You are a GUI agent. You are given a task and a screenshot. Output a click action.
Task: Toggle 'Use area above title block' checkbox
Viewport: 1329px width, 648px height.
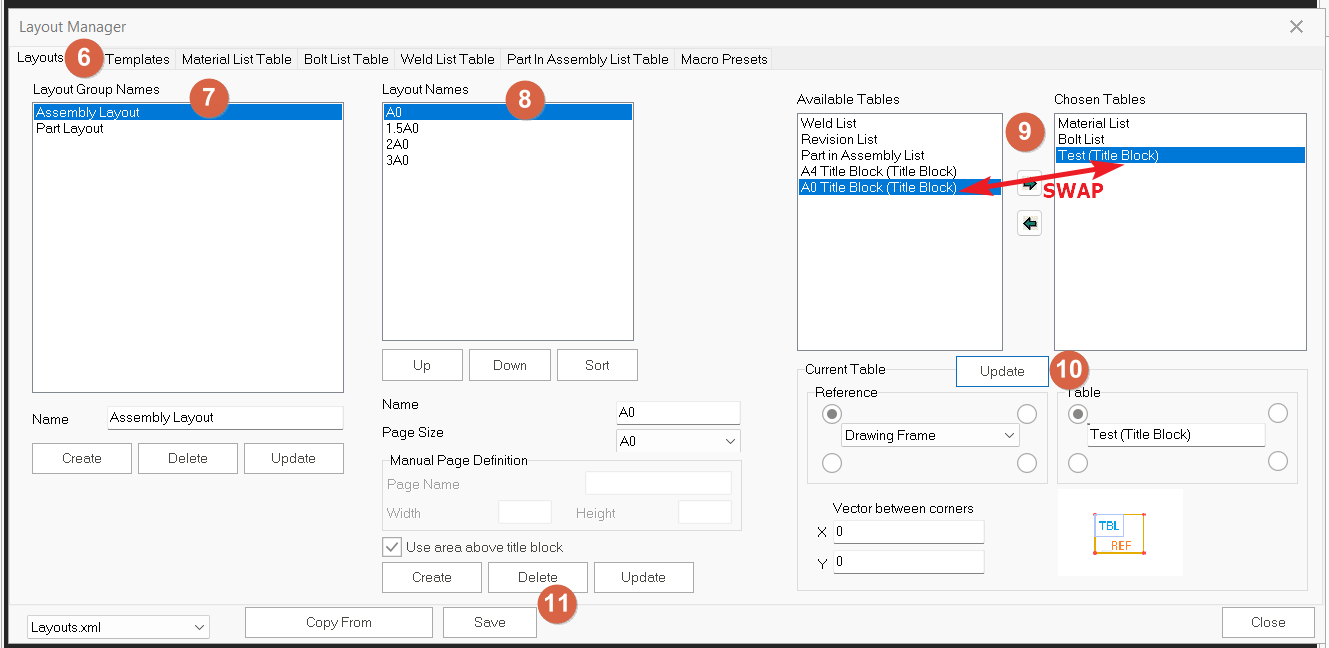pos(393,547)
